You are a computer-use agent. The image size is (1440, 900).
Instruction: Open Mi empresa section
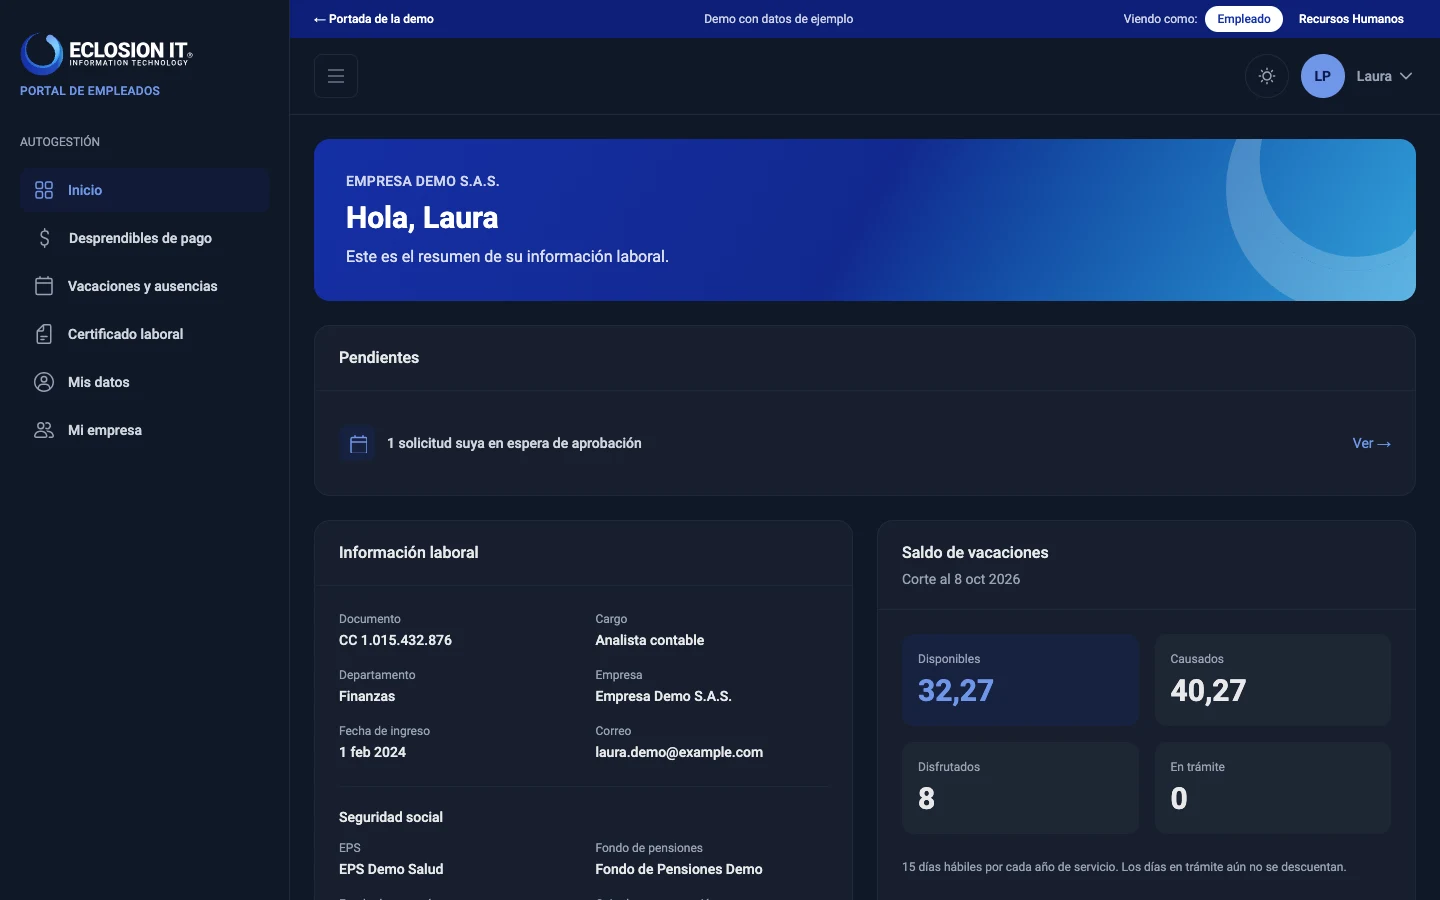(145, 430)
